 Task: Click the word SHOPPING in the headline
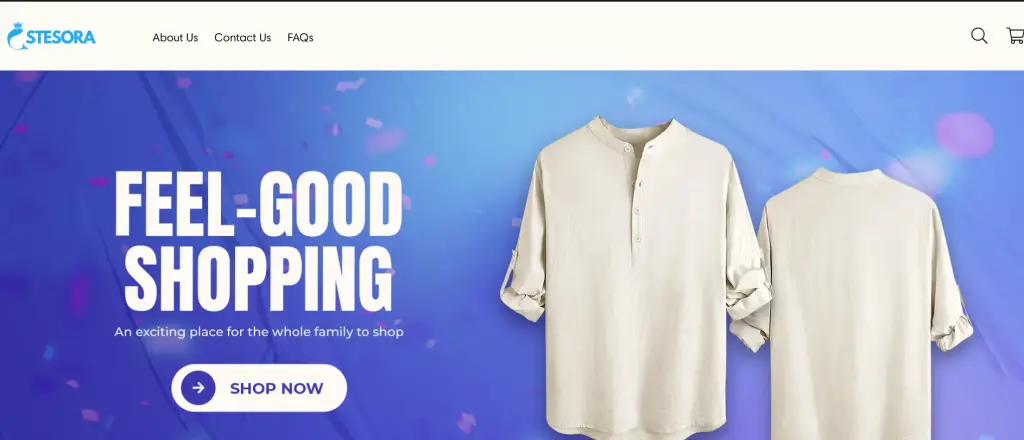tap(259, 278)
